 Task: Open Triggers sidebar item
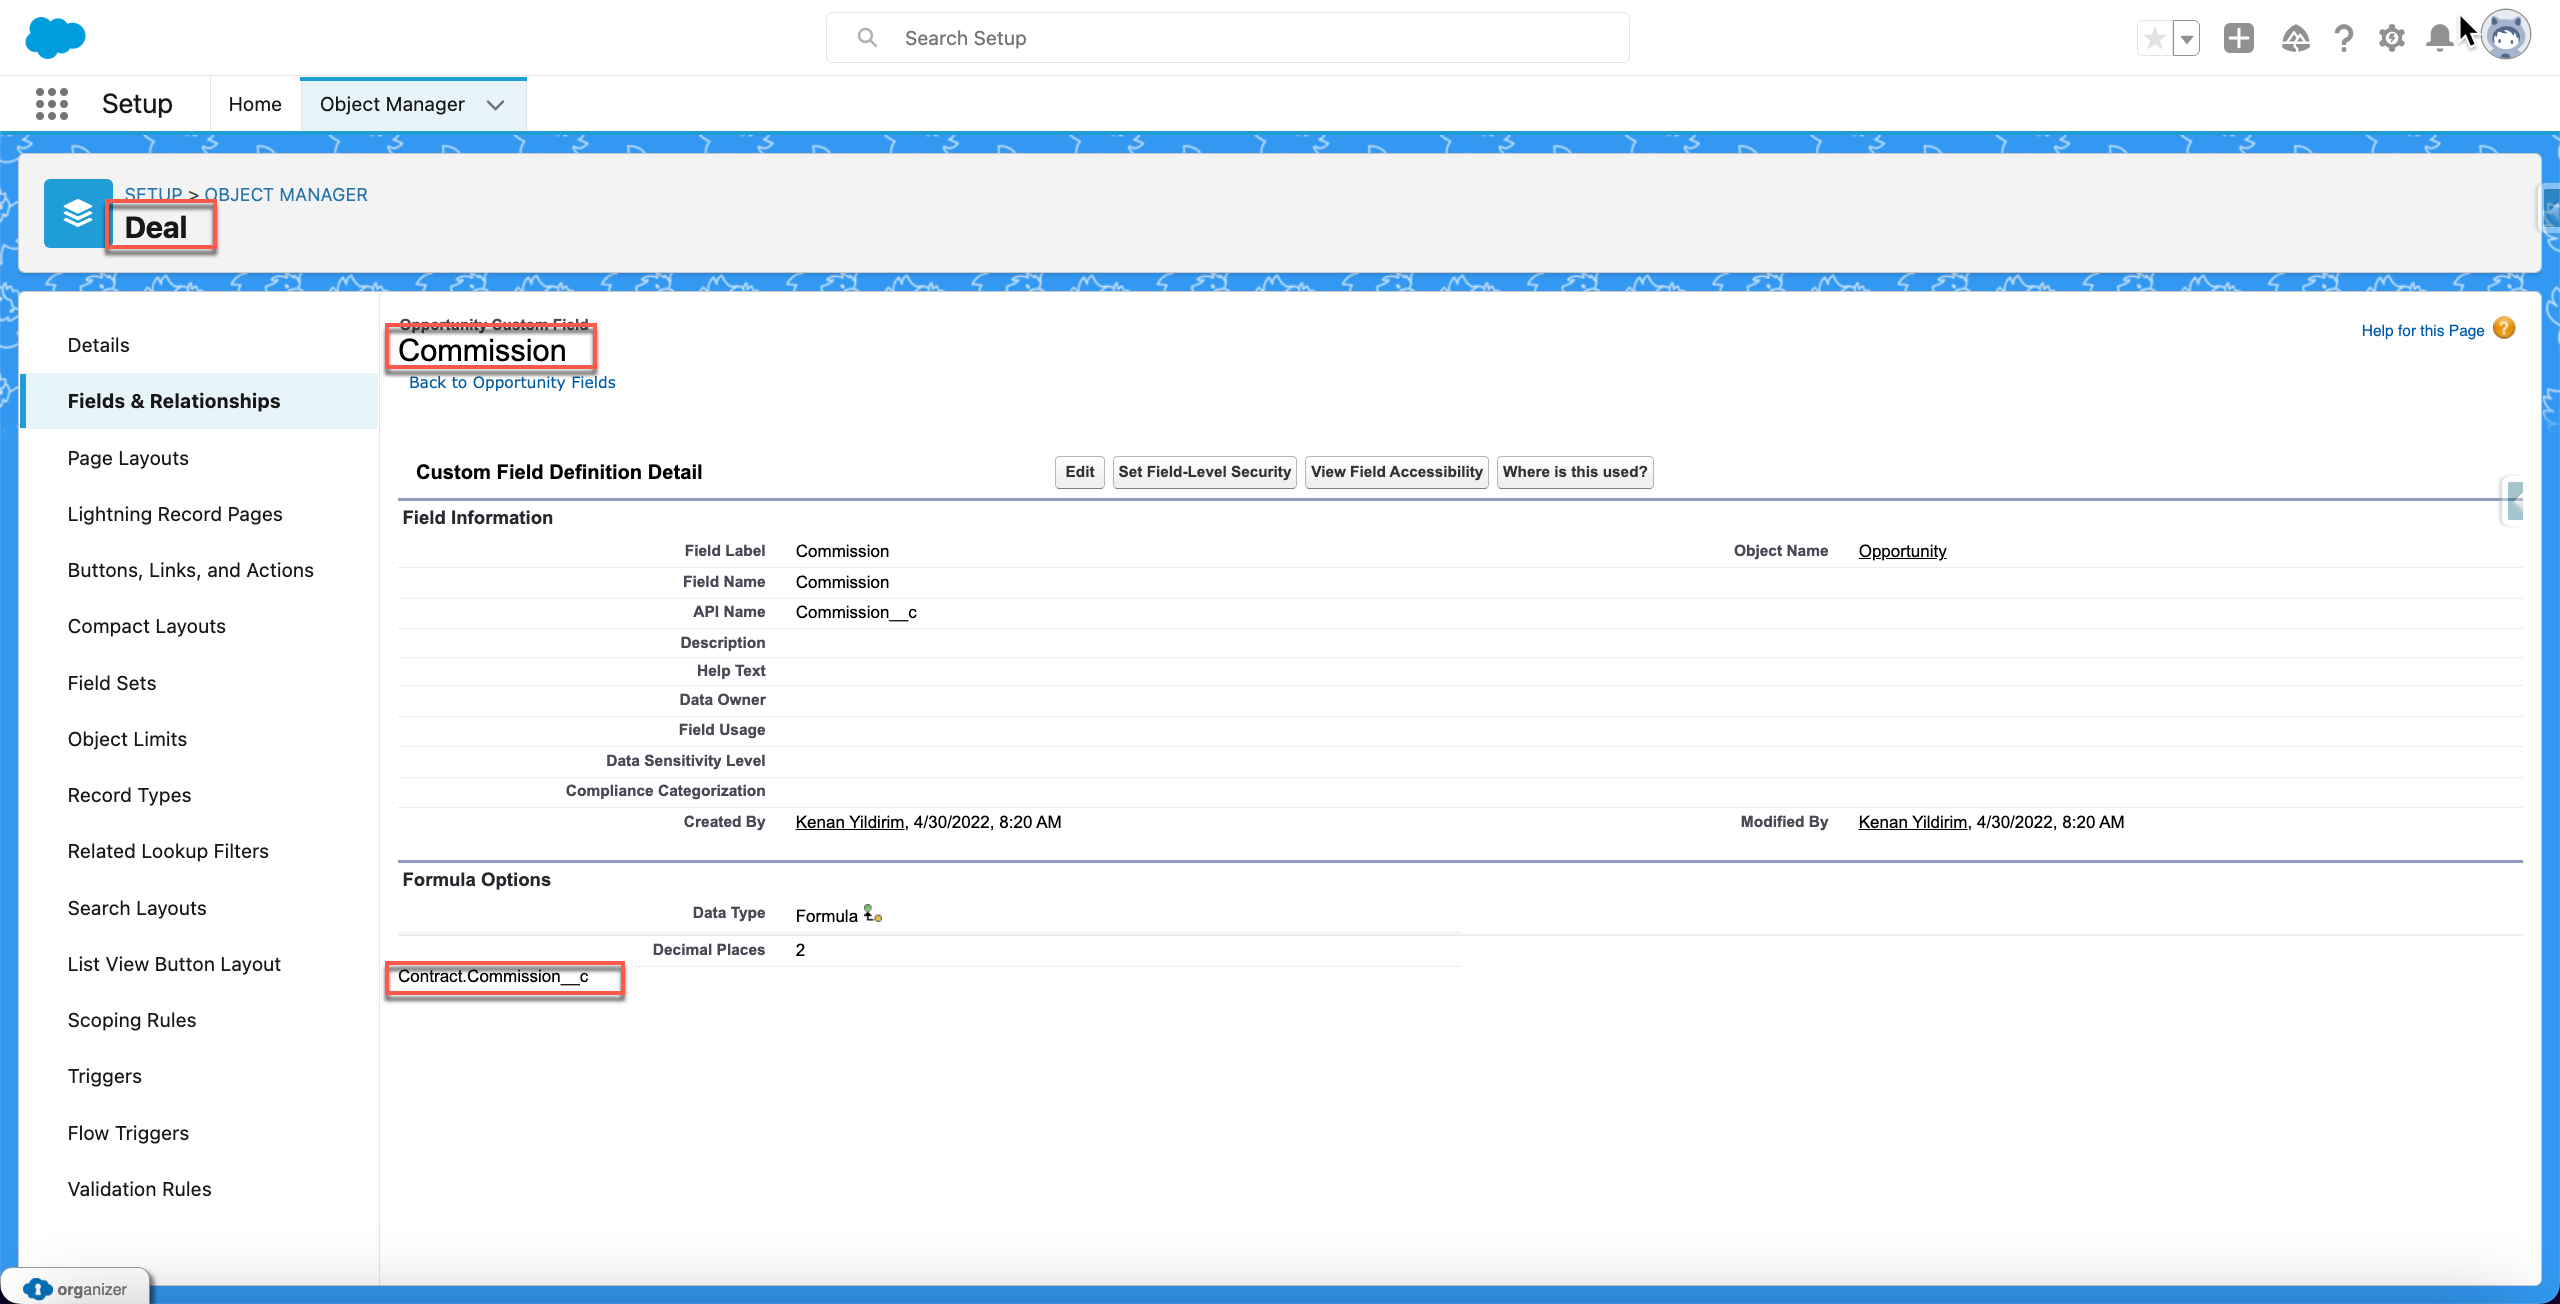pyautogui.click(x=104, y=1076)
